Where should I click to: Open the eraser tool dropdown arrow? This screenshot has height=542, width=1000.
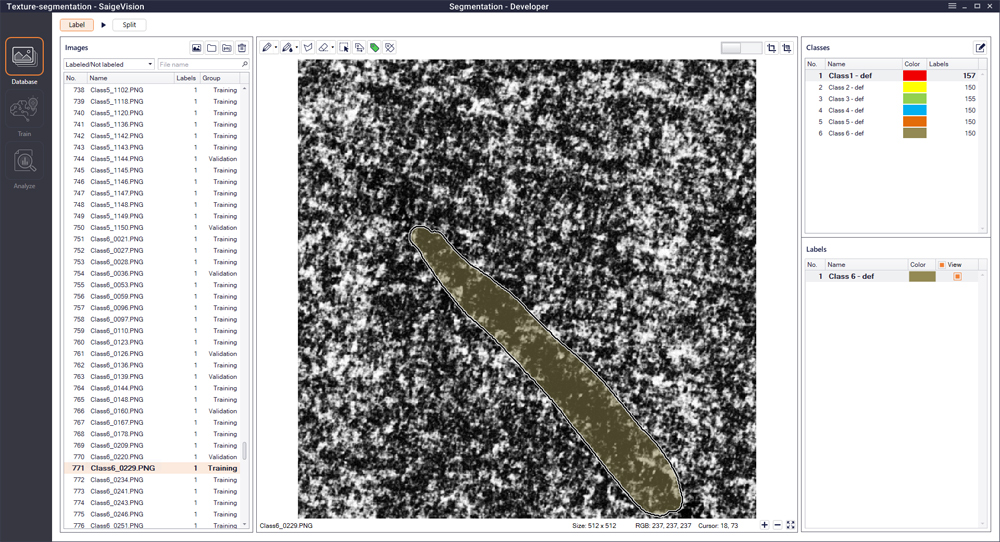332,48
